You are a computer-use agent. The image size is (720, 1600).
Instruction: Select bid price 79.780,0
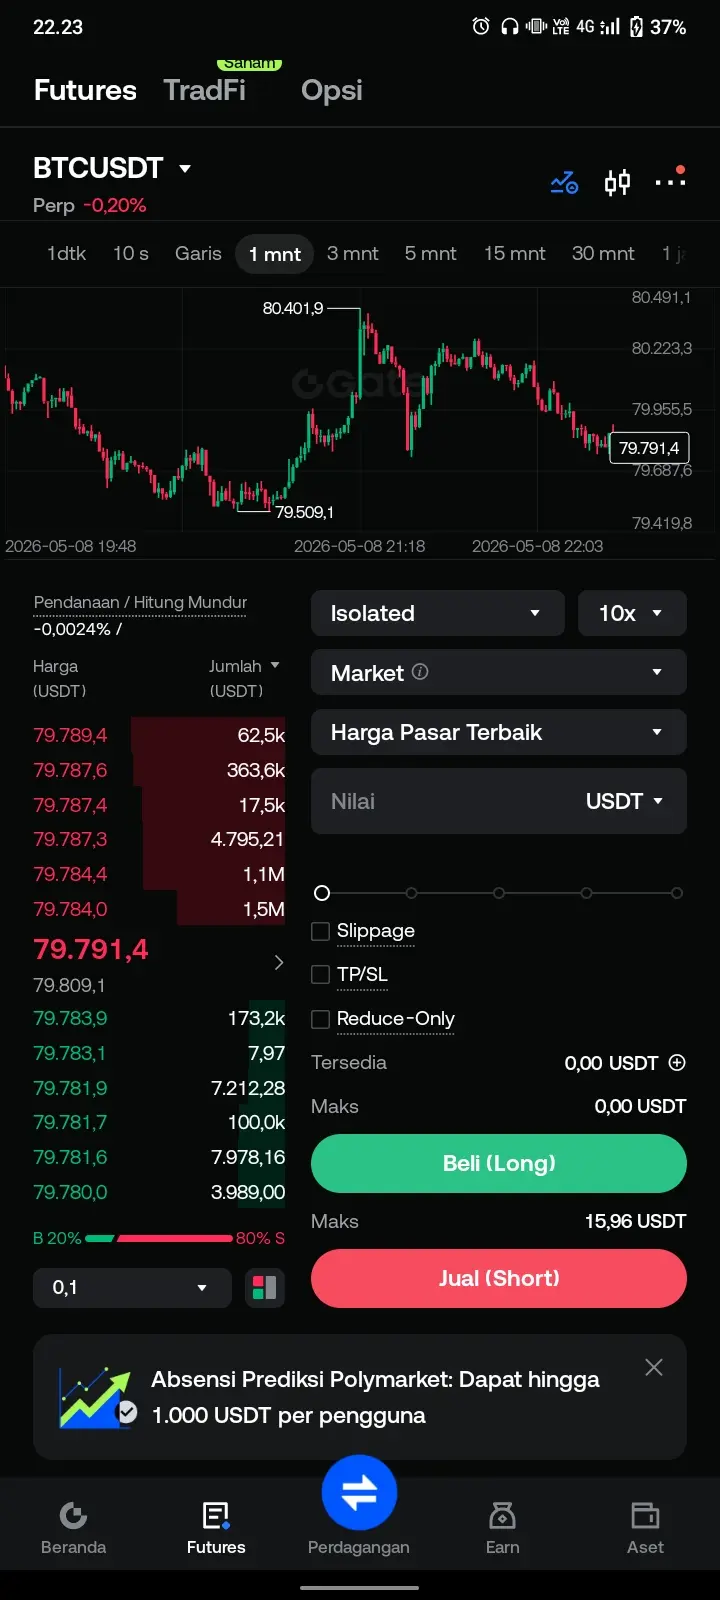[70, 1192]
